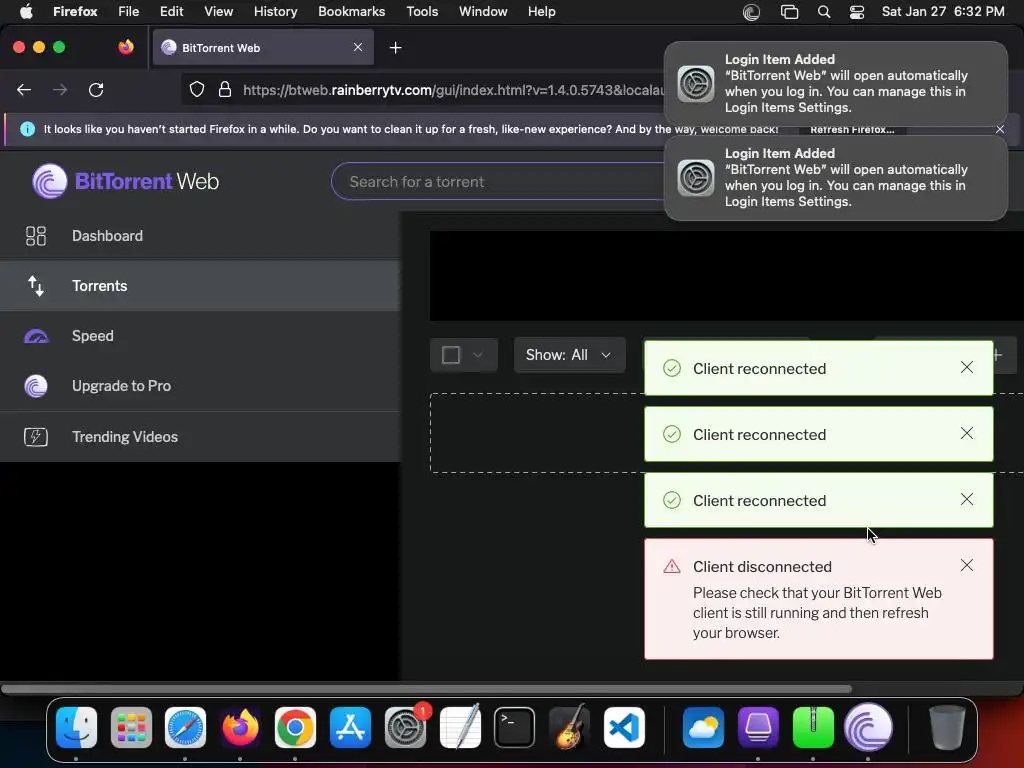
Task: Click the first Login Item Added notification
Action: (835, 84)
